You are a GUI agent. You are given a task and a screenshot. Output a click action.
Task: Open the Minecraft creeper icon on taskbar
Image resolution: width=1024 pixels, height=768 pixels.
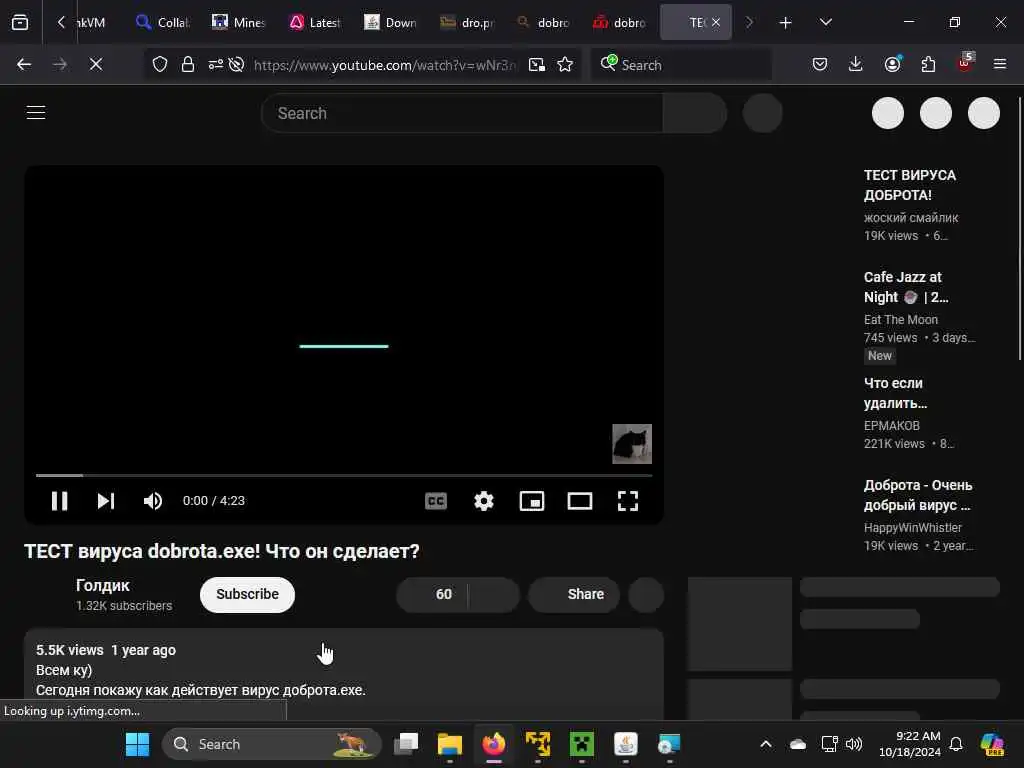(x=581, y=744)
